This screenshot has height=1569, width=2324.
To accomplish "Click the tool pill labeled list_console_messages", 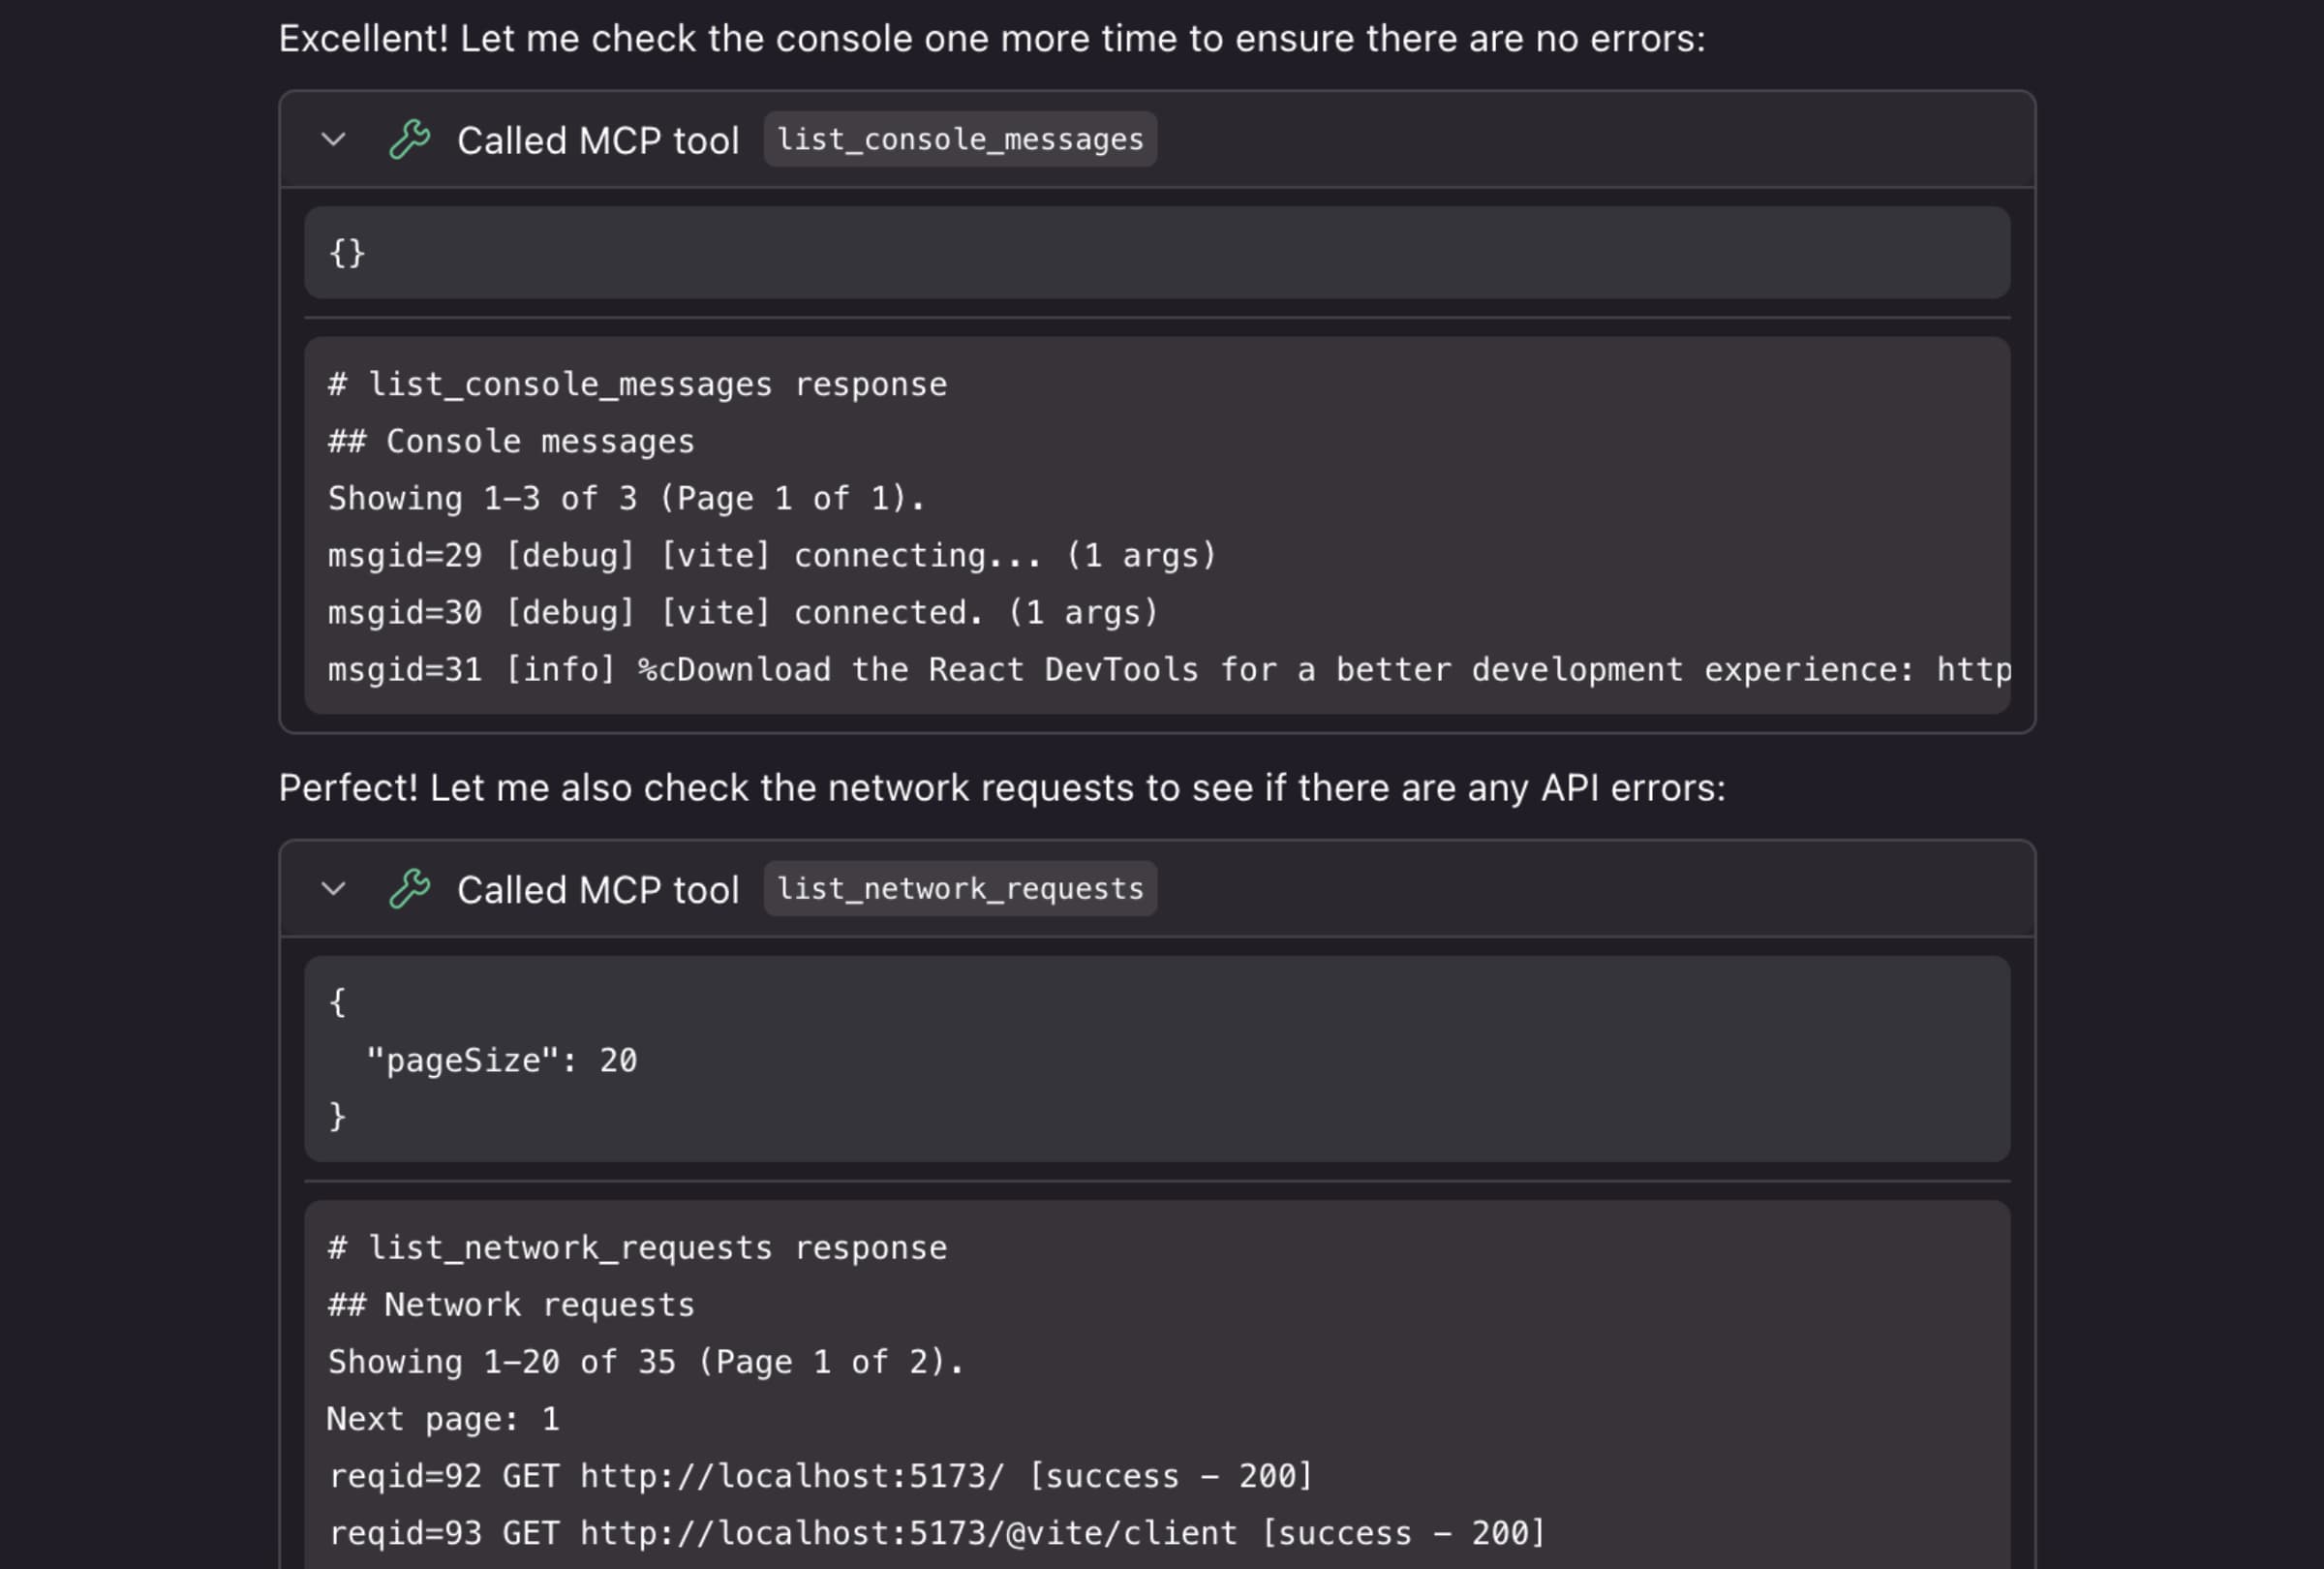I will [960, 139].
